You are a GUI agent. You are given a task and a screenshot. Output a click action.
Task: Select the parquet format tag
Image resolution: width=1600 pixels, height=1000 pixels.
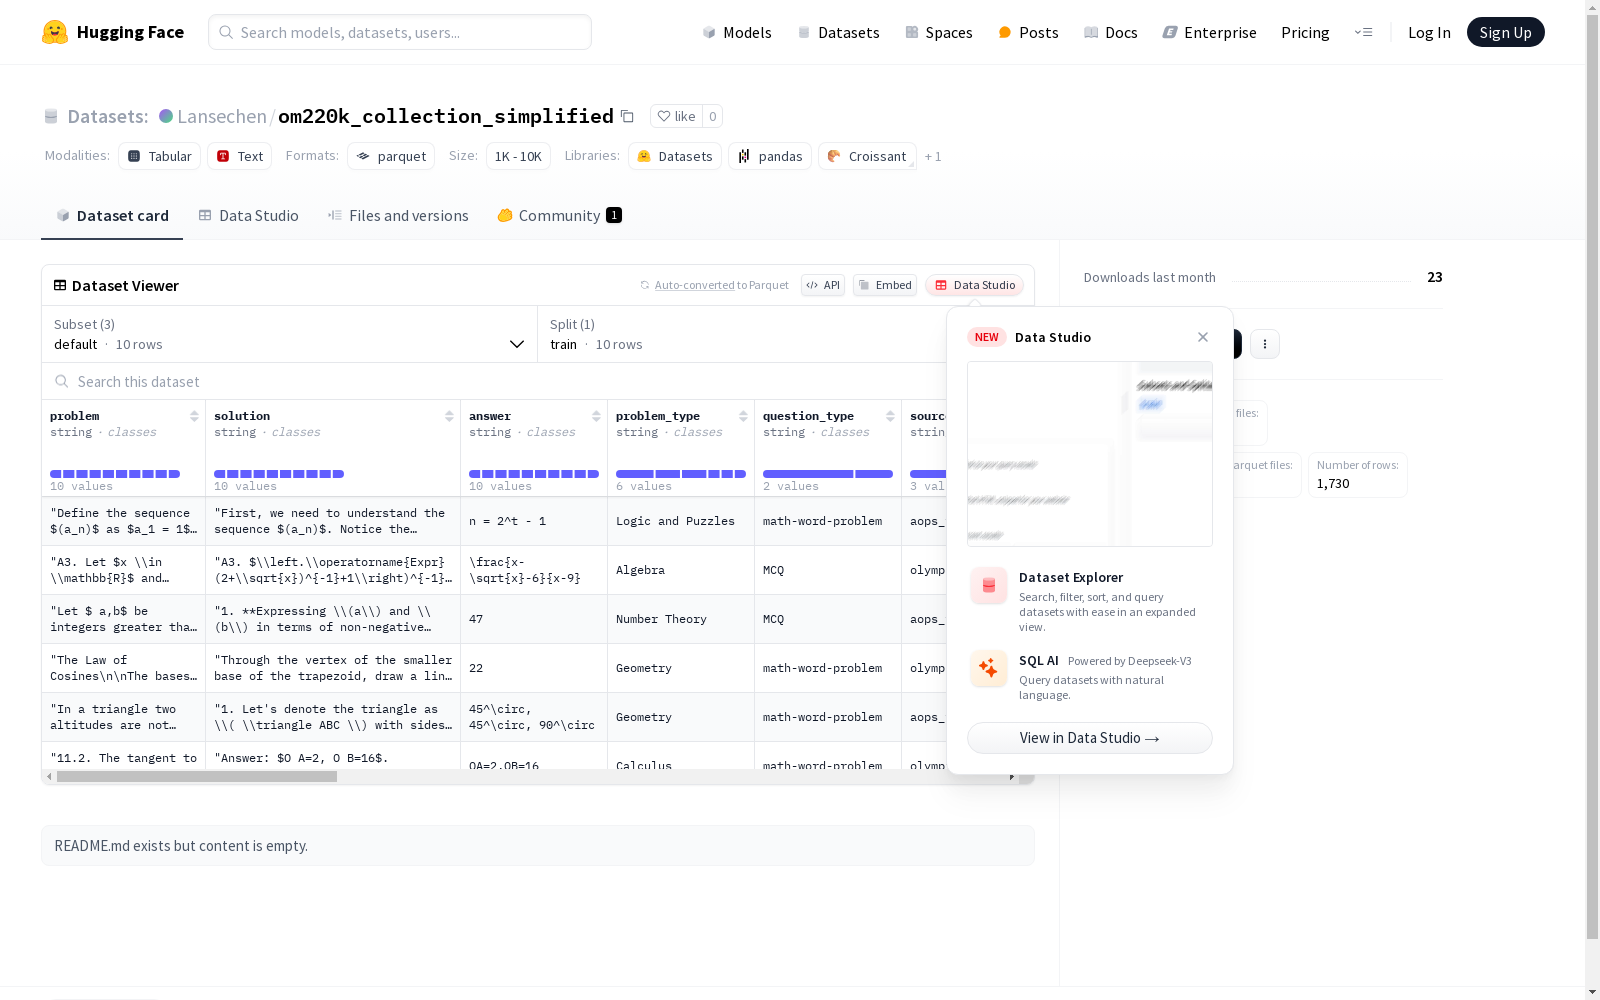pos(391,156)
